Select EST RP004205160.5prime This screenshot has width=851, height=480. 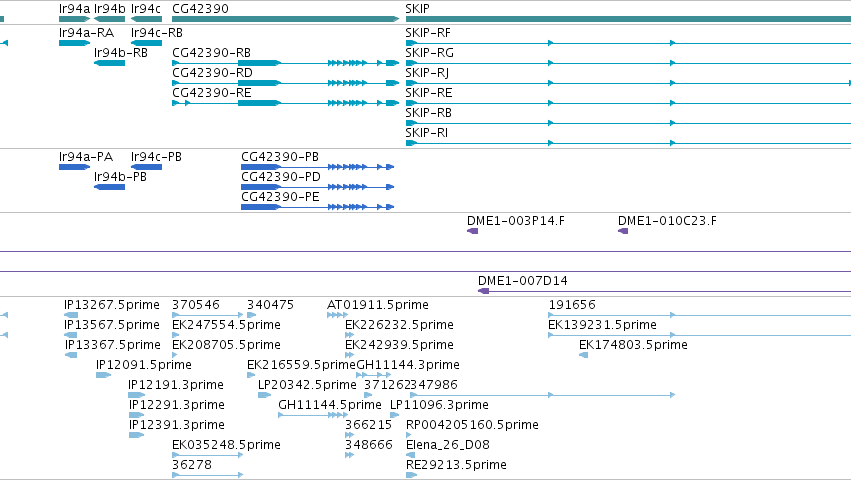coord(409,435)
